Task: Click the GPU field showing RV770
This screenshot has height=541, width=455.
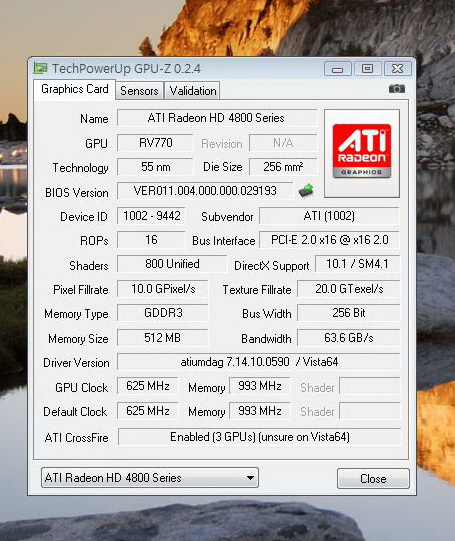Action: [x=155, y=143]
